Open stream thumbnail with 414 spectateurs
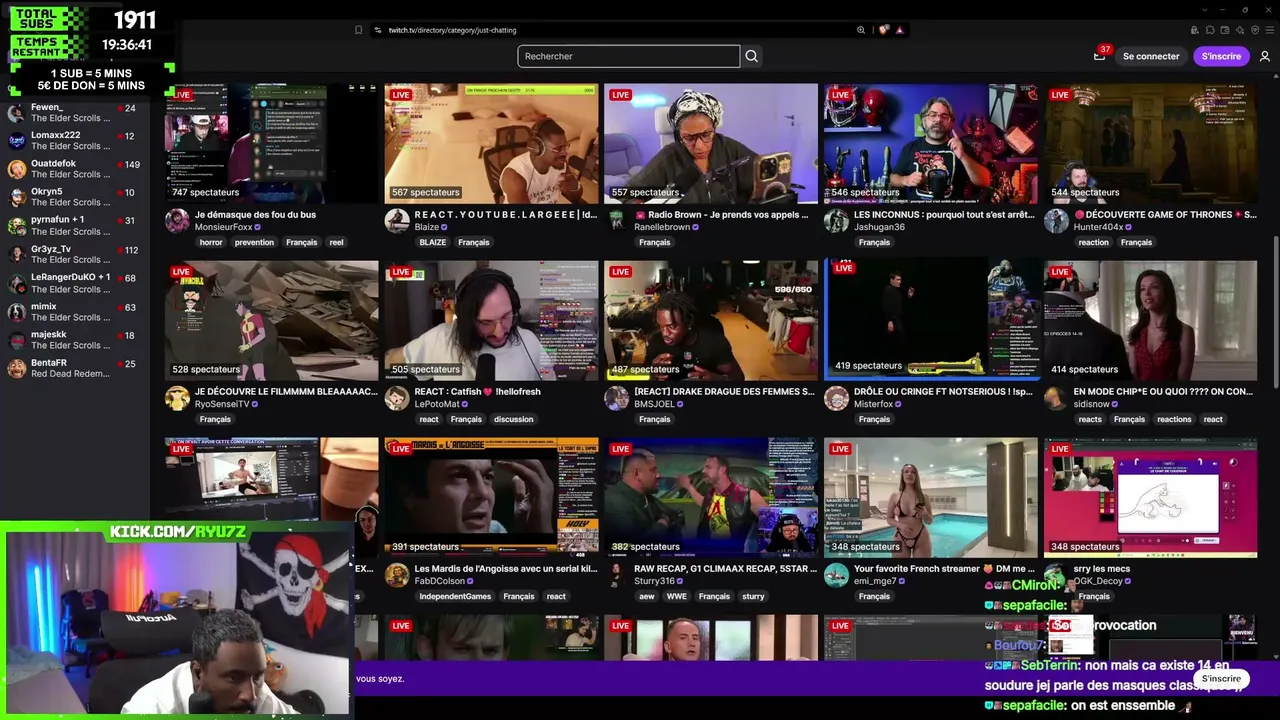The height and width of the screenshot is (720, 1280). [1150, 321]
